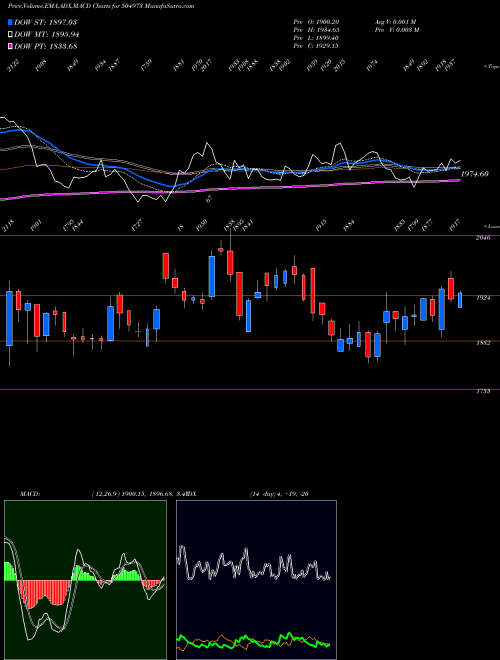
Task: Select the 'DOW PT: 1833.68' legend text
Action: (45, 47)
